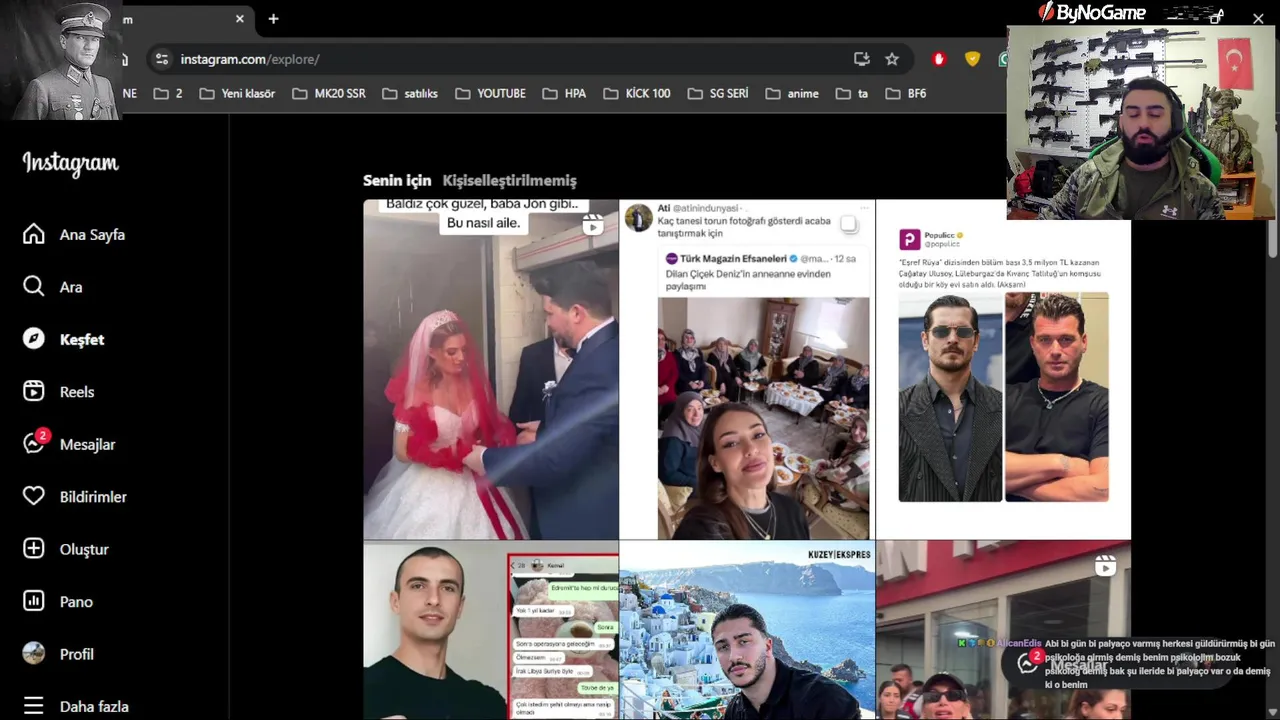Open Mesajlar messenger icon with badge

(35, 442)
